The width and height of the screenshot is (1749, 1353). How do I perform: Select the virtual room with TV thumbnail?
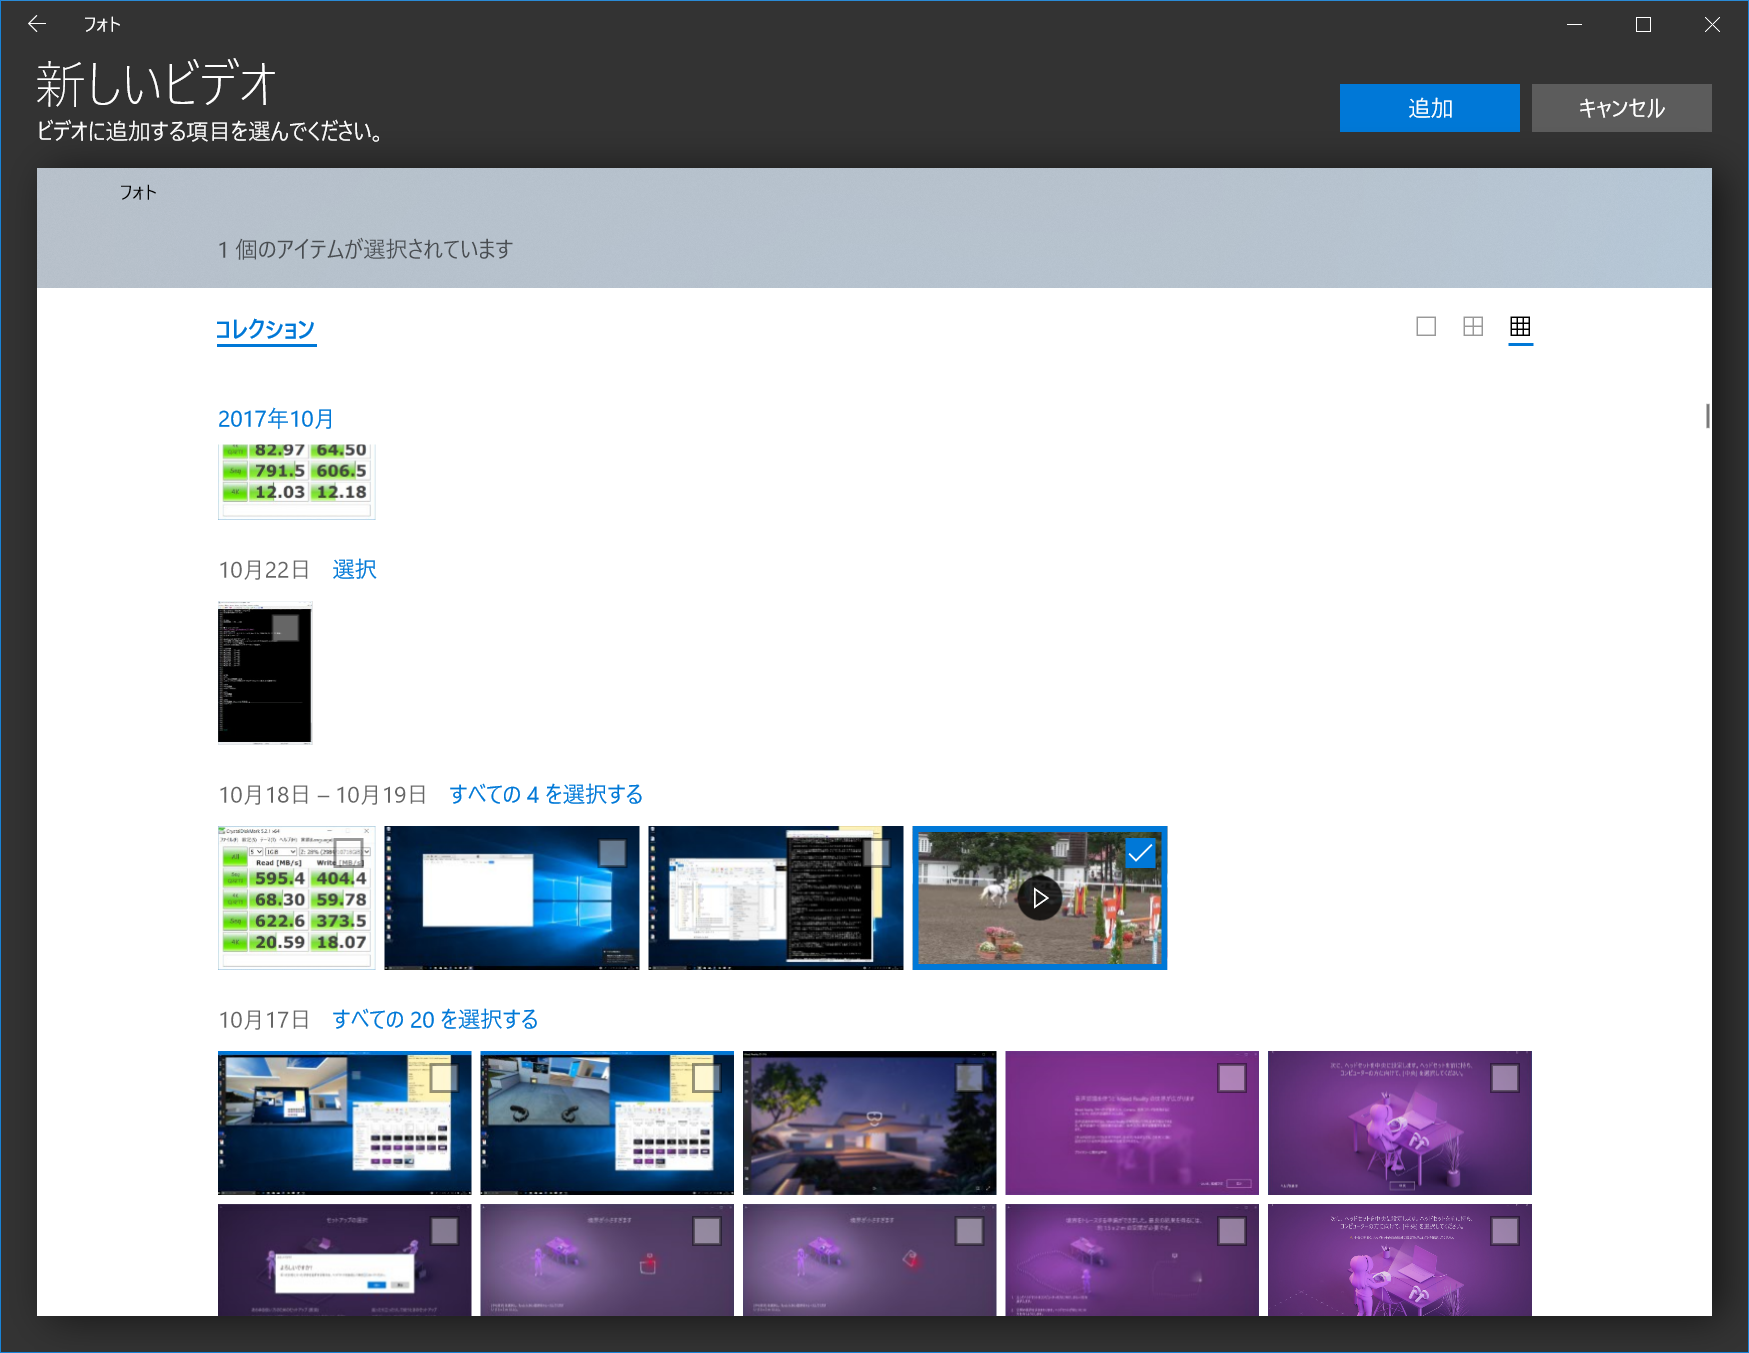tap(345, 1123)
